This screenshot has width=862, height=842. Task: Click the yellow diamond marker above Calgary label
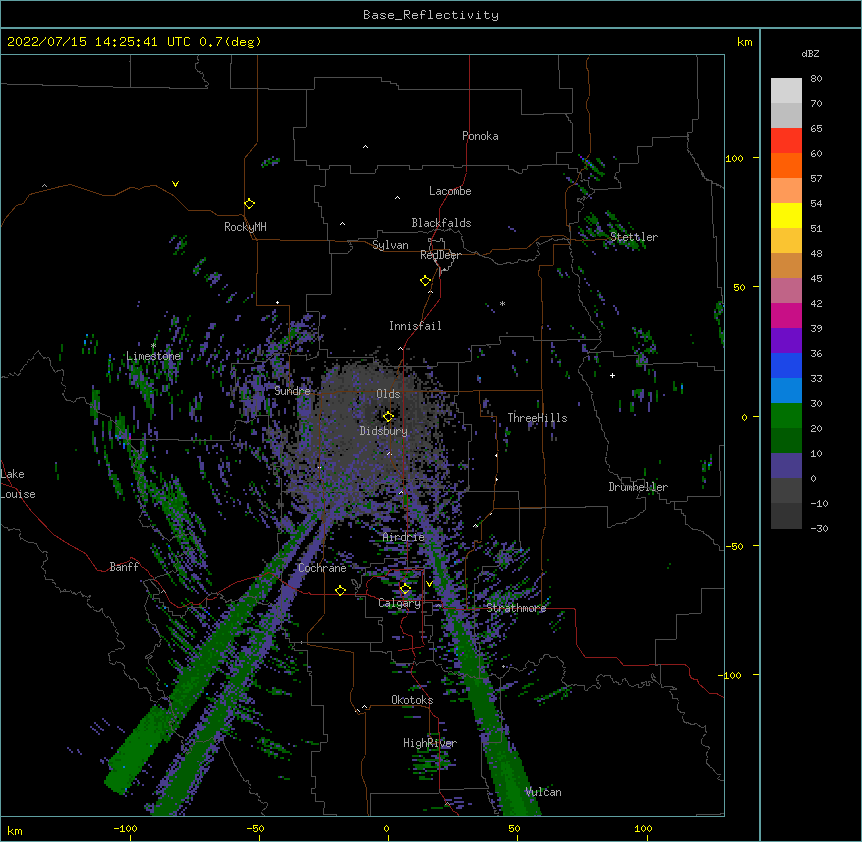405,589
